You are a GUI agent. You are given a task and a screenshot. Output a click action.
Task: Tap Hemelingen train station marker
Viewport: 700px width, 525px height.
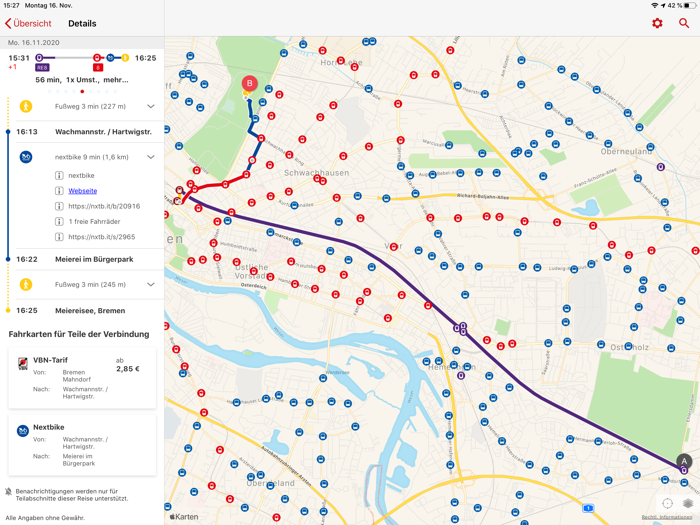click(x=461, y=375)
